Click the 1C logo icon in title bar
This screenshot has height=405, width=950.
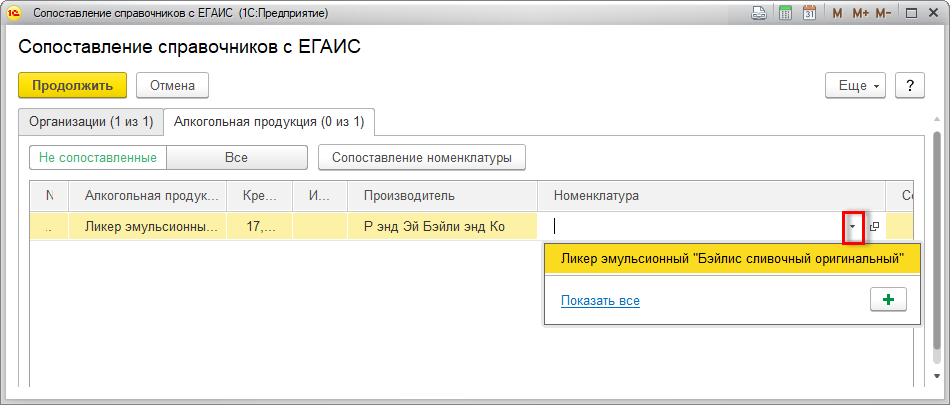coord(15,14)
